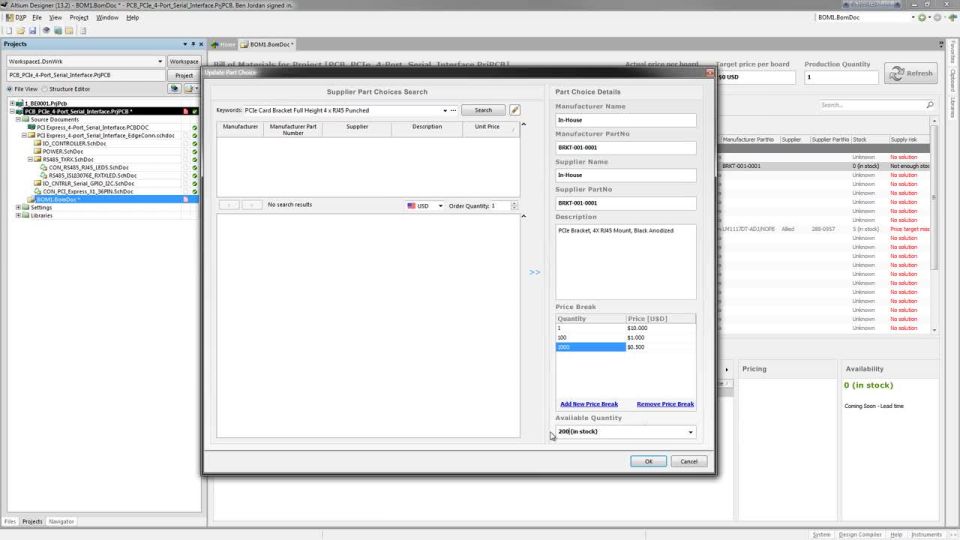
Task: Select the Structure Editor radio button
Action: tap(44, 89)
